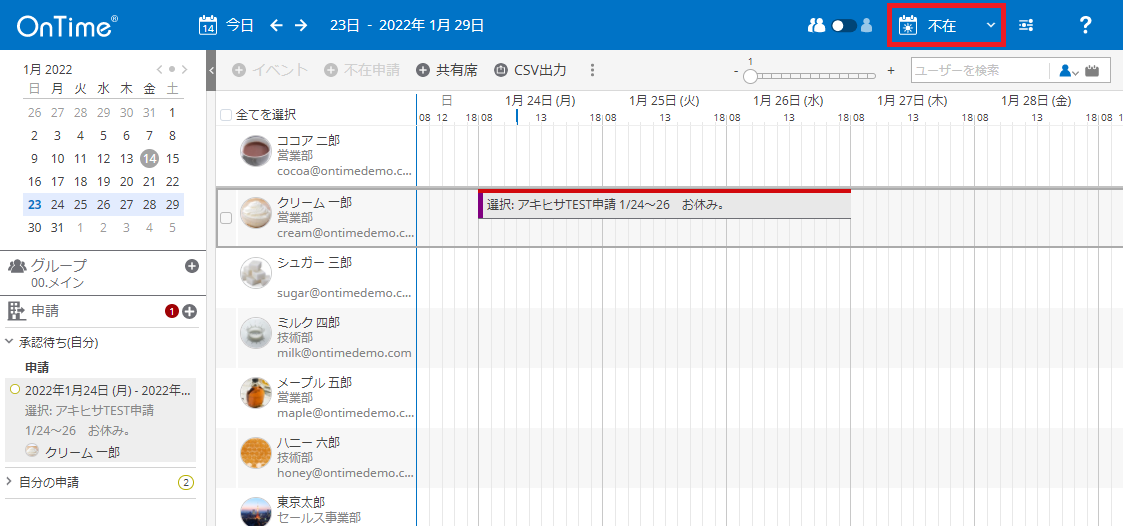Viewport: 1123px width, 526px height.
Task: Focus the ユーザーを検索 search field
Action: click(979, 70)
